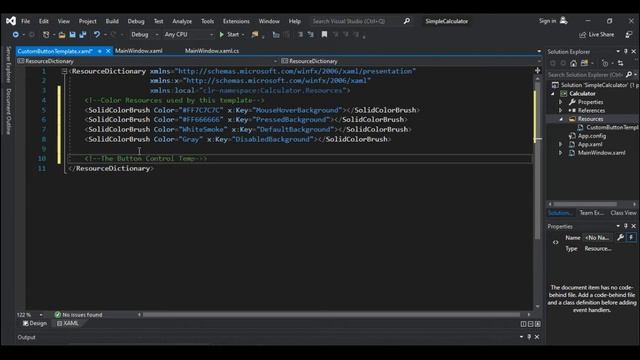This screenshot has width=640, height=360.
Task: Expand MainWindow.xaml node in Solution Explorer
Action: coord(561,153)
